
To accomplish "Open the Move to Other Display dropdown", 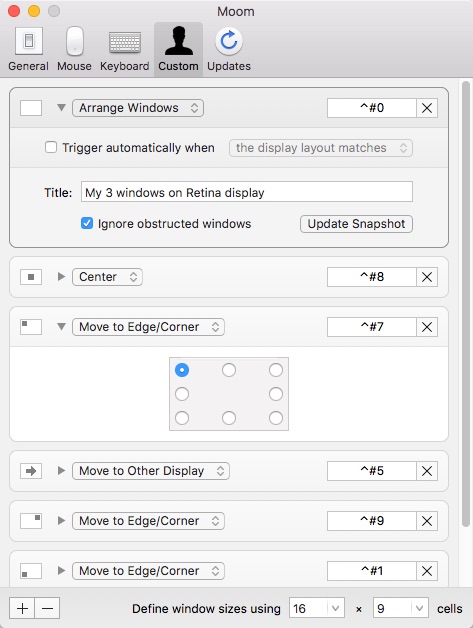I will (x=151, y=471).
